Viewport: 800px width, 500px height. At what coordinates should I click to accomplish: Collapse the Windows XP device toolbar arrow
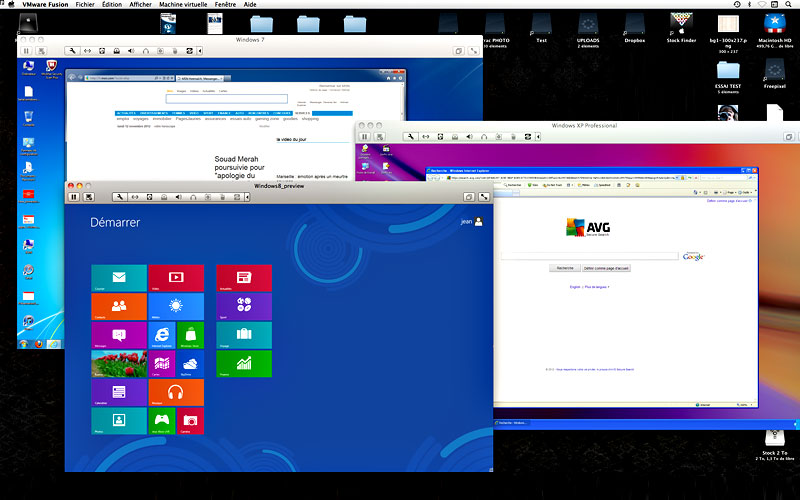click(x=538, y=137)
